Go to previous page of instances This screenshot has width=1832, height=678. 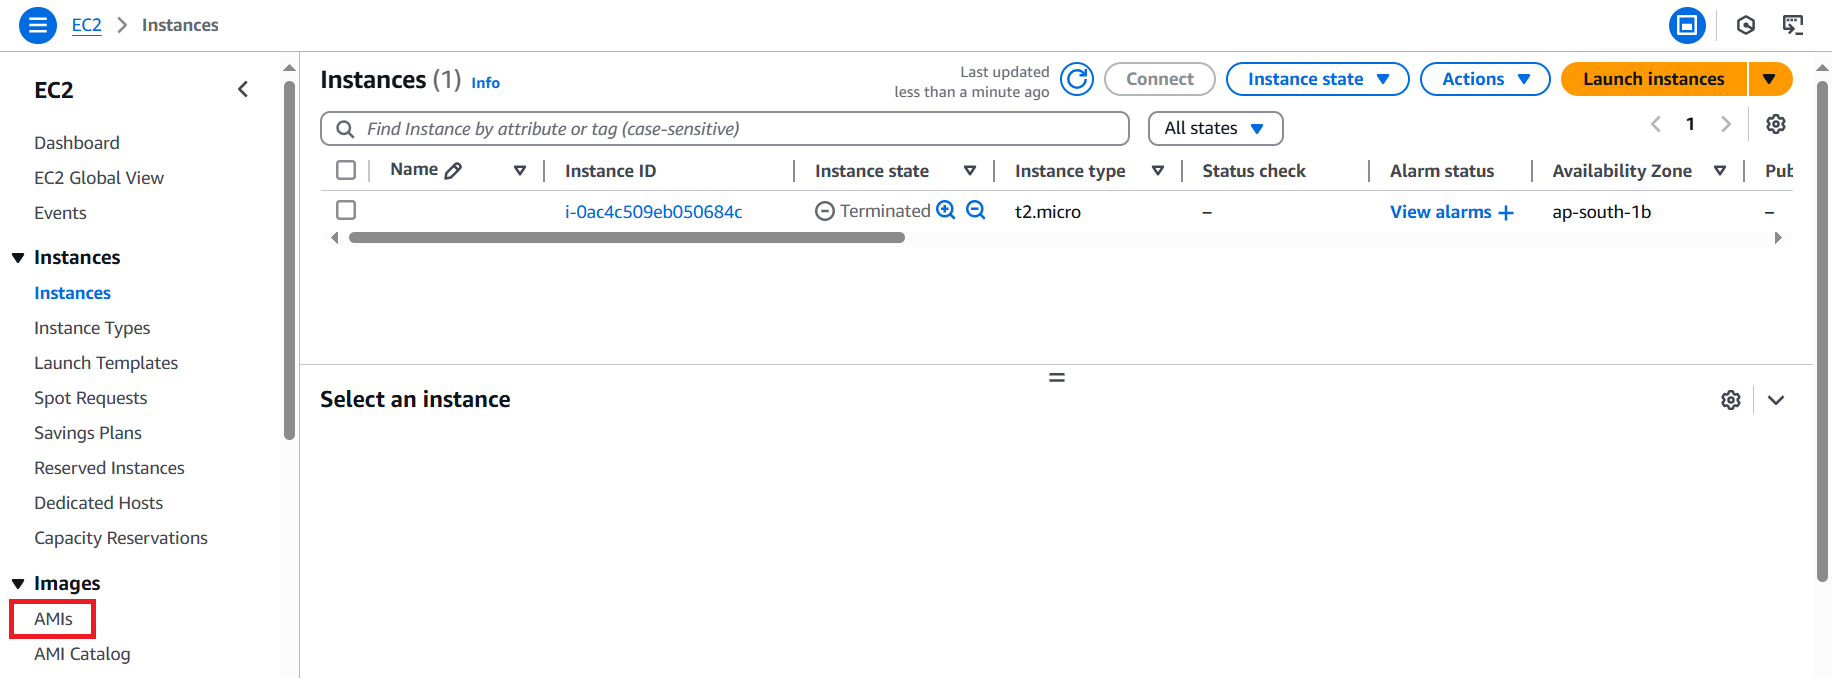point(1656,124)
